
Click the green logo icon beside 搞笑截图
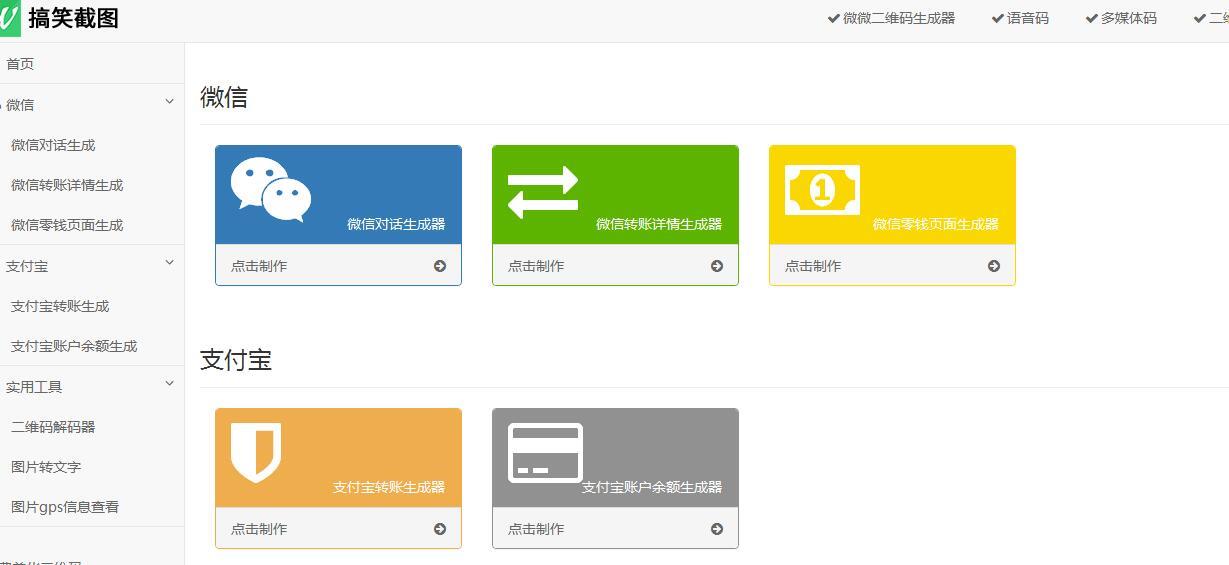click(x=9, y=18)
